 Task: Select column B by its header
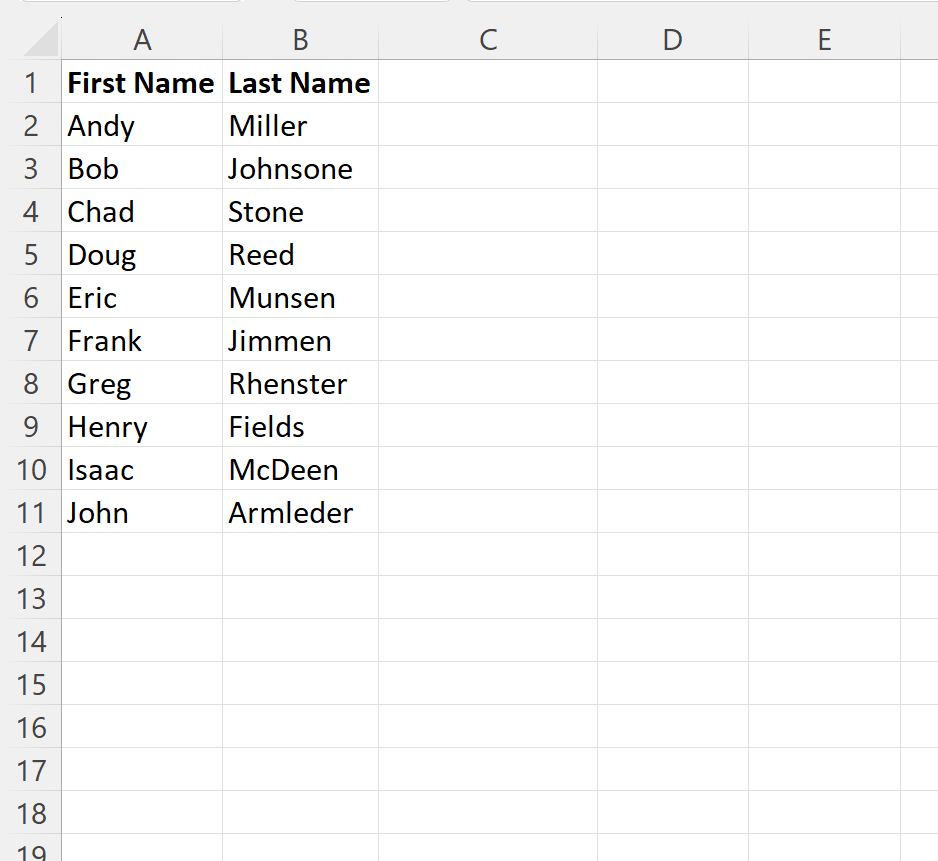(x=300, y=40)
